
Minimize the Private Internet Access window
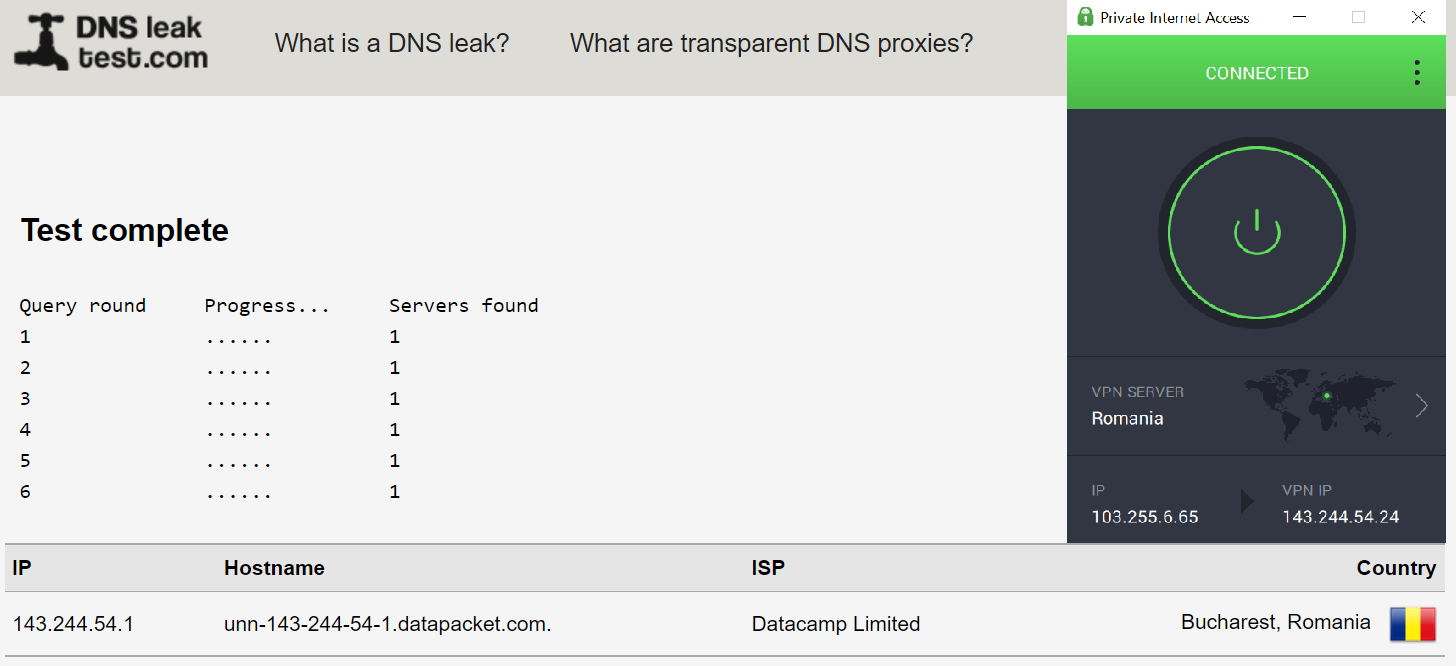pyautogui.click(x=1299, y=17)
